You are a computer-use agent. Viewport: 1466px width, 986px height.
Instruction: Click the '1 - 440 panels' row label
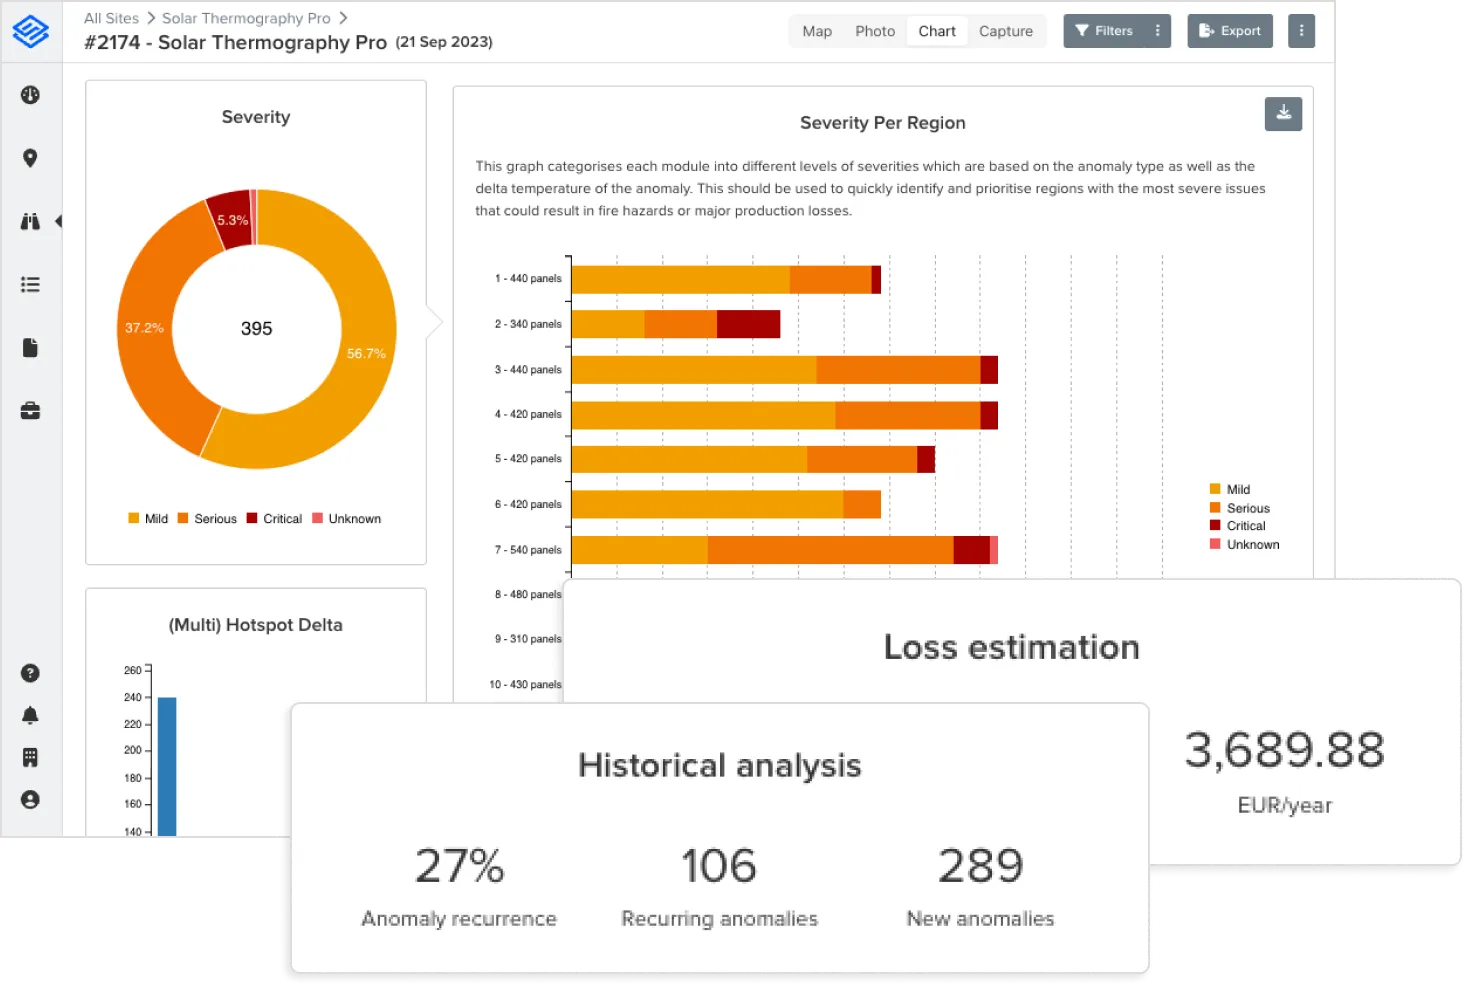pyautogui.click(x=528, y=279)
